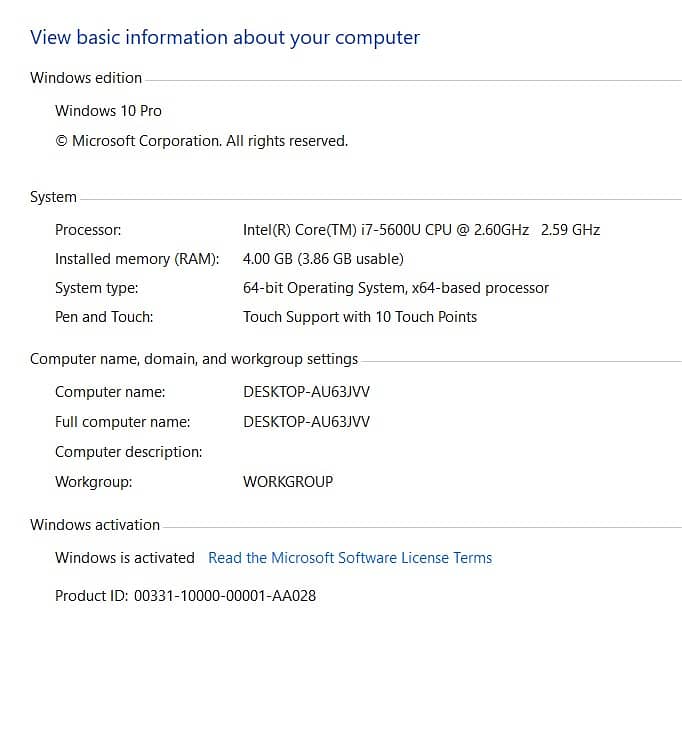This screenshot has width=682, height=746.
Task: Click the Installed memory (RAM) label
Action: pos(137,259)
